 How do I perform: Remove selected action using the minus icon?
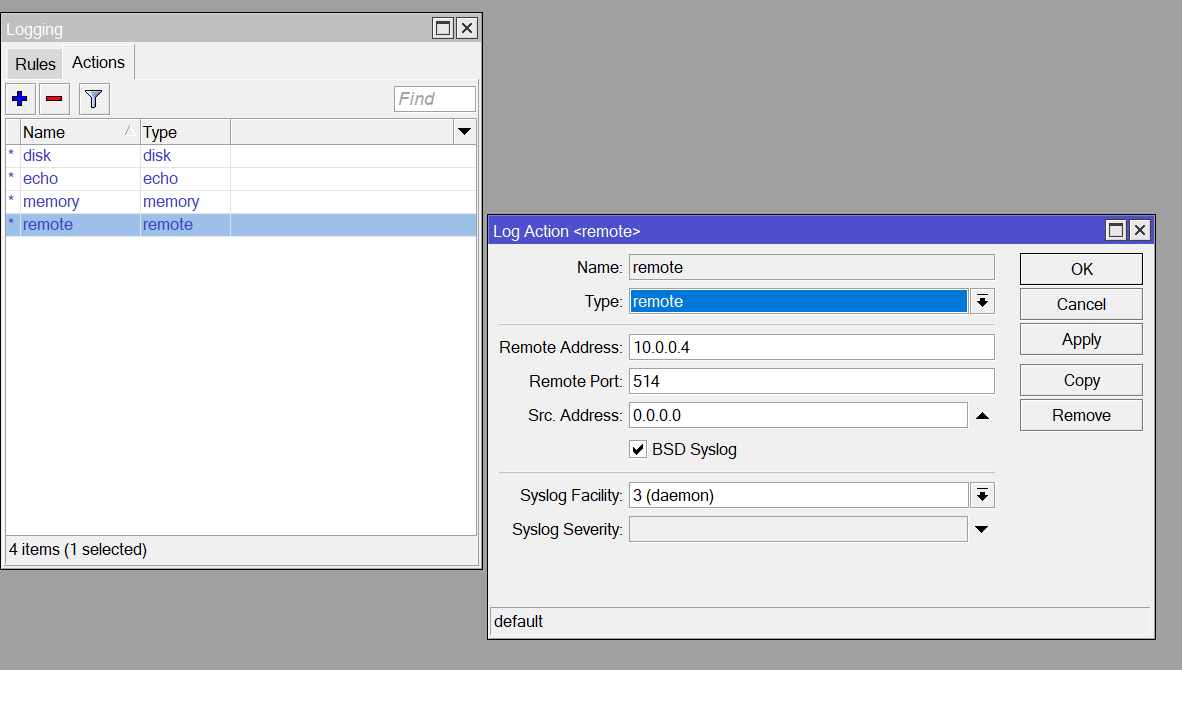pyautogui.click(x=53, y=98)
